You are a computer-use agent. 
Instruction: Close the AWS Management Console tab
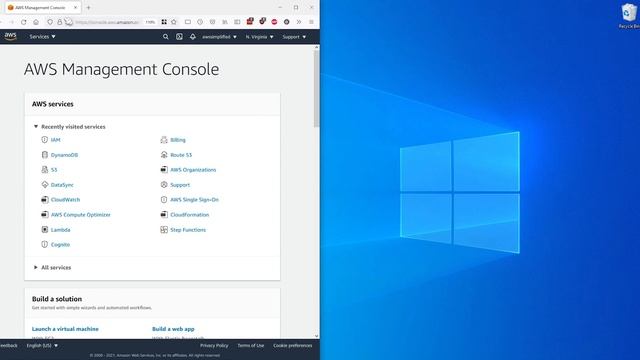pos(75,7)
